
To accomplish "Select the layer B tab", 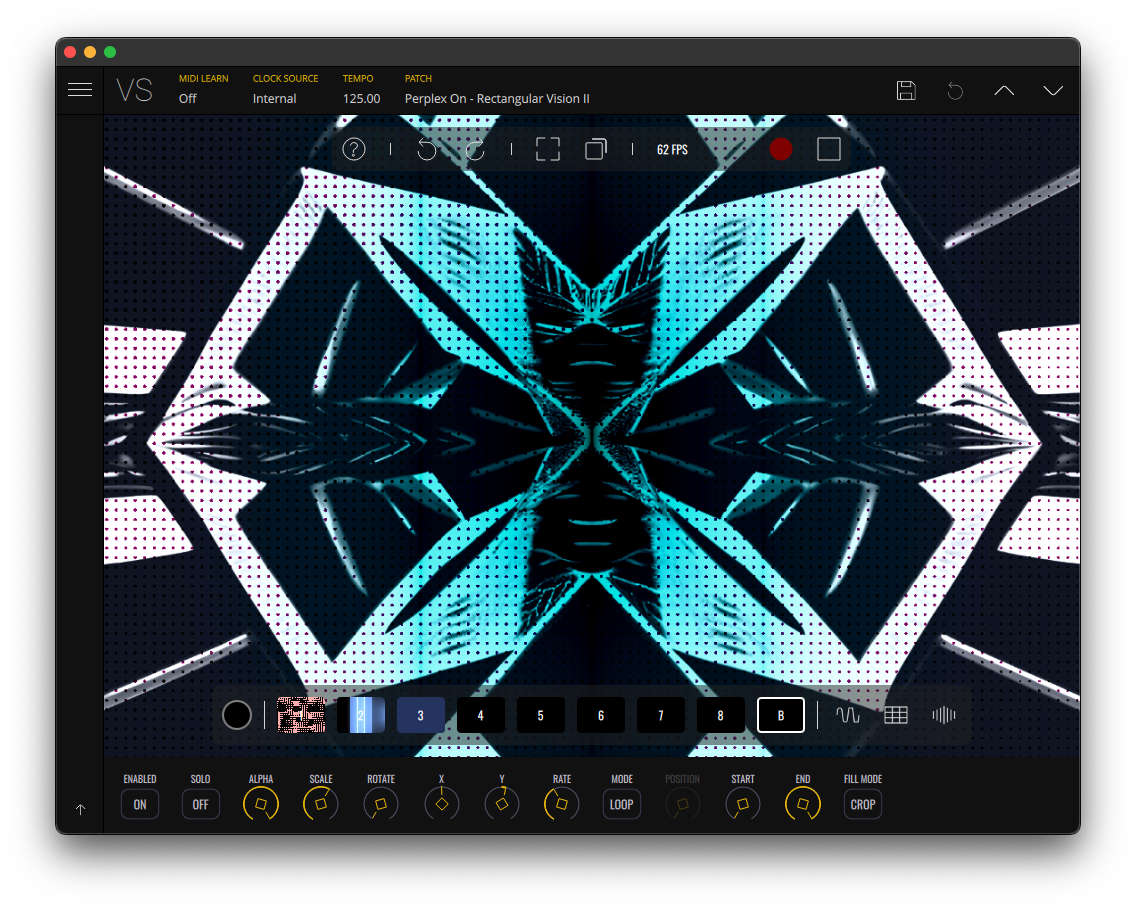I will point(781,715).
